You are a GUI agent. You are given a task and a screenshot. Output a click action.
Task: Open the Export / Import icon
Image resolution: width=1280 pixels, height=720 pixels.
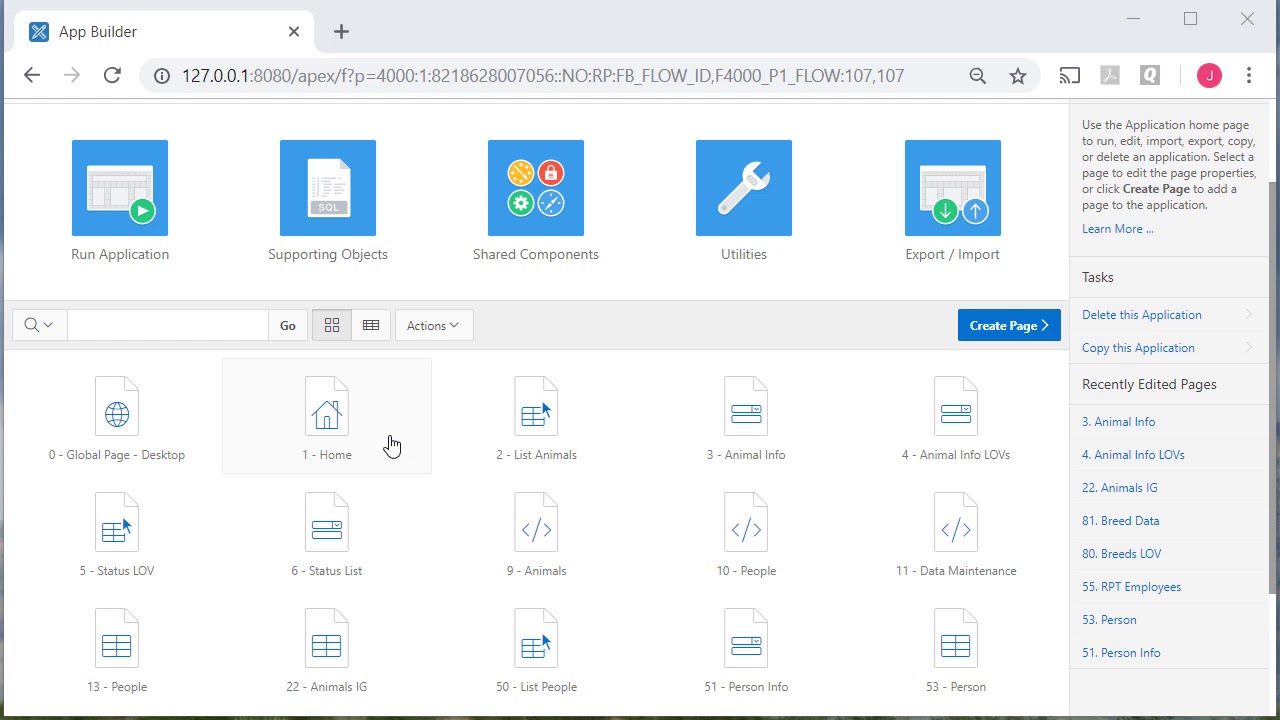tap(953, 188)
